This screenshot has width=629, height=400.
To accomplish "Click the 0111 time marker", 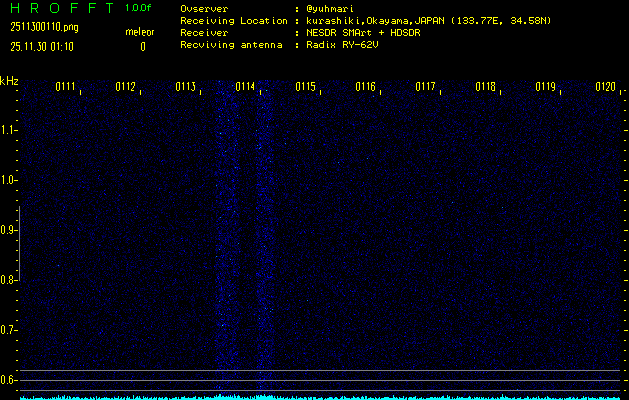I will click(x=66, y=87).
